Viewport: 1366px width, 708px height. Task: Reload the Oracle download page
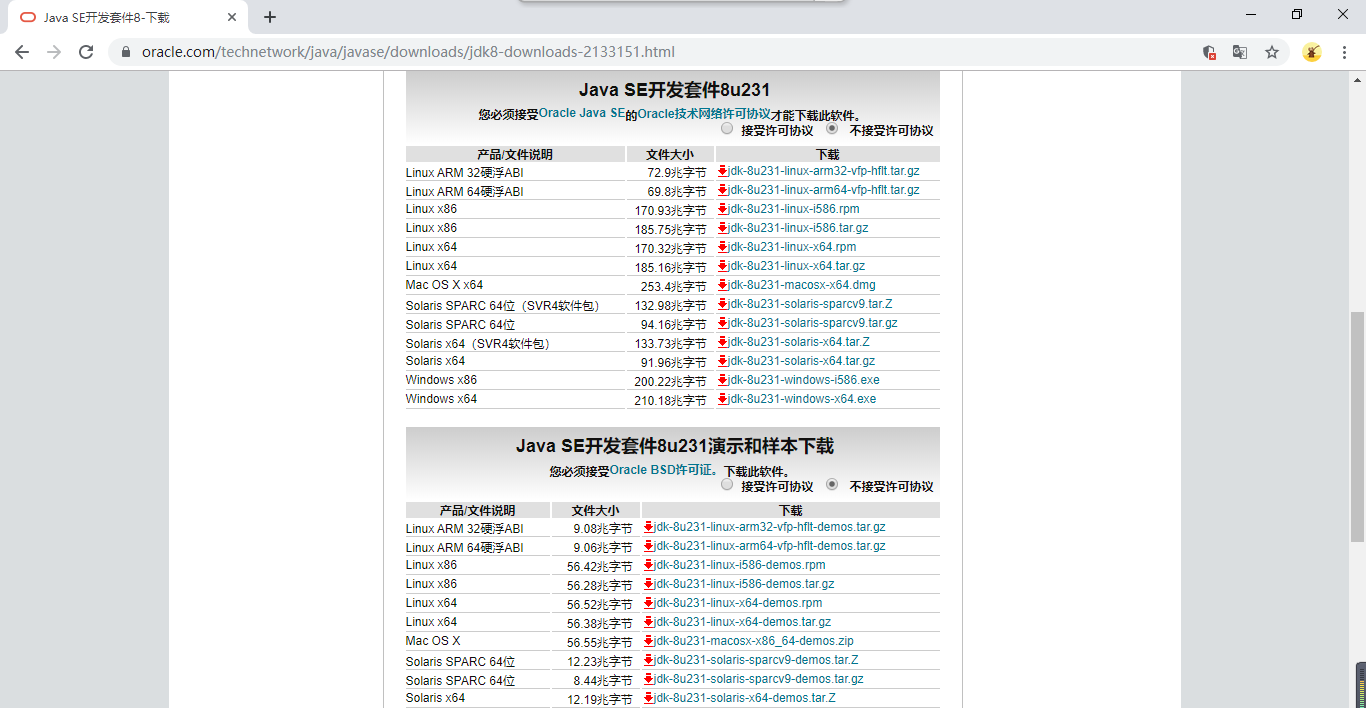click(86, 52)
